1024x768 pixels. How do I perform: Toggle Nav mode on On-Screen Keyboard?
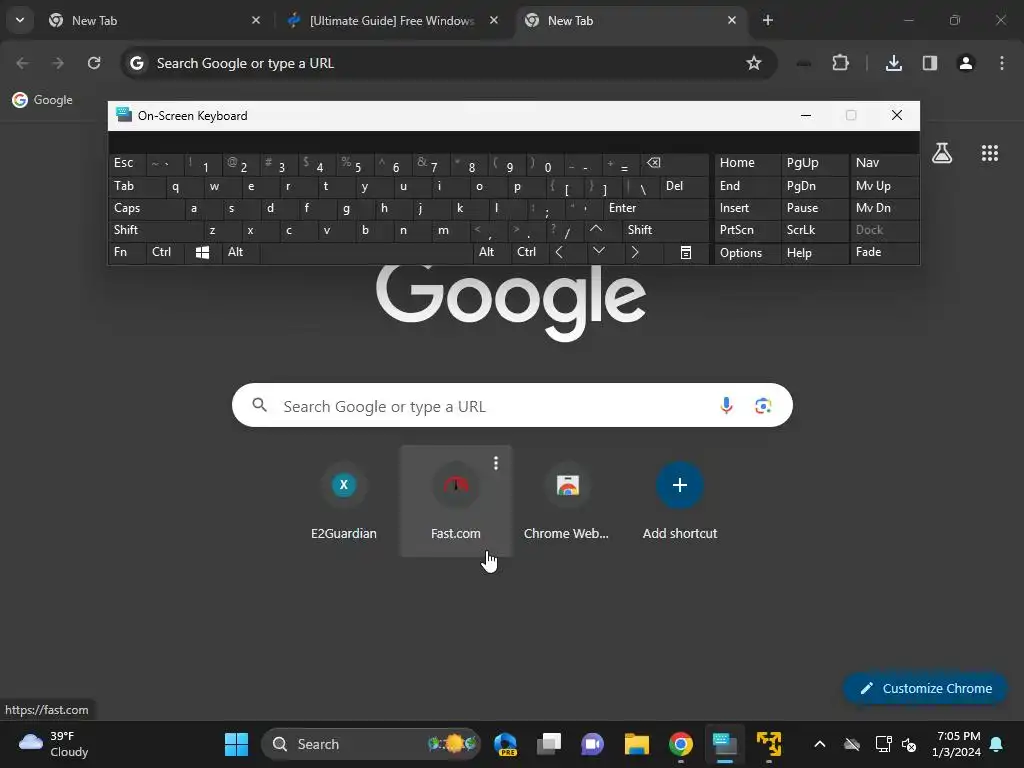[x=884, y=163]
